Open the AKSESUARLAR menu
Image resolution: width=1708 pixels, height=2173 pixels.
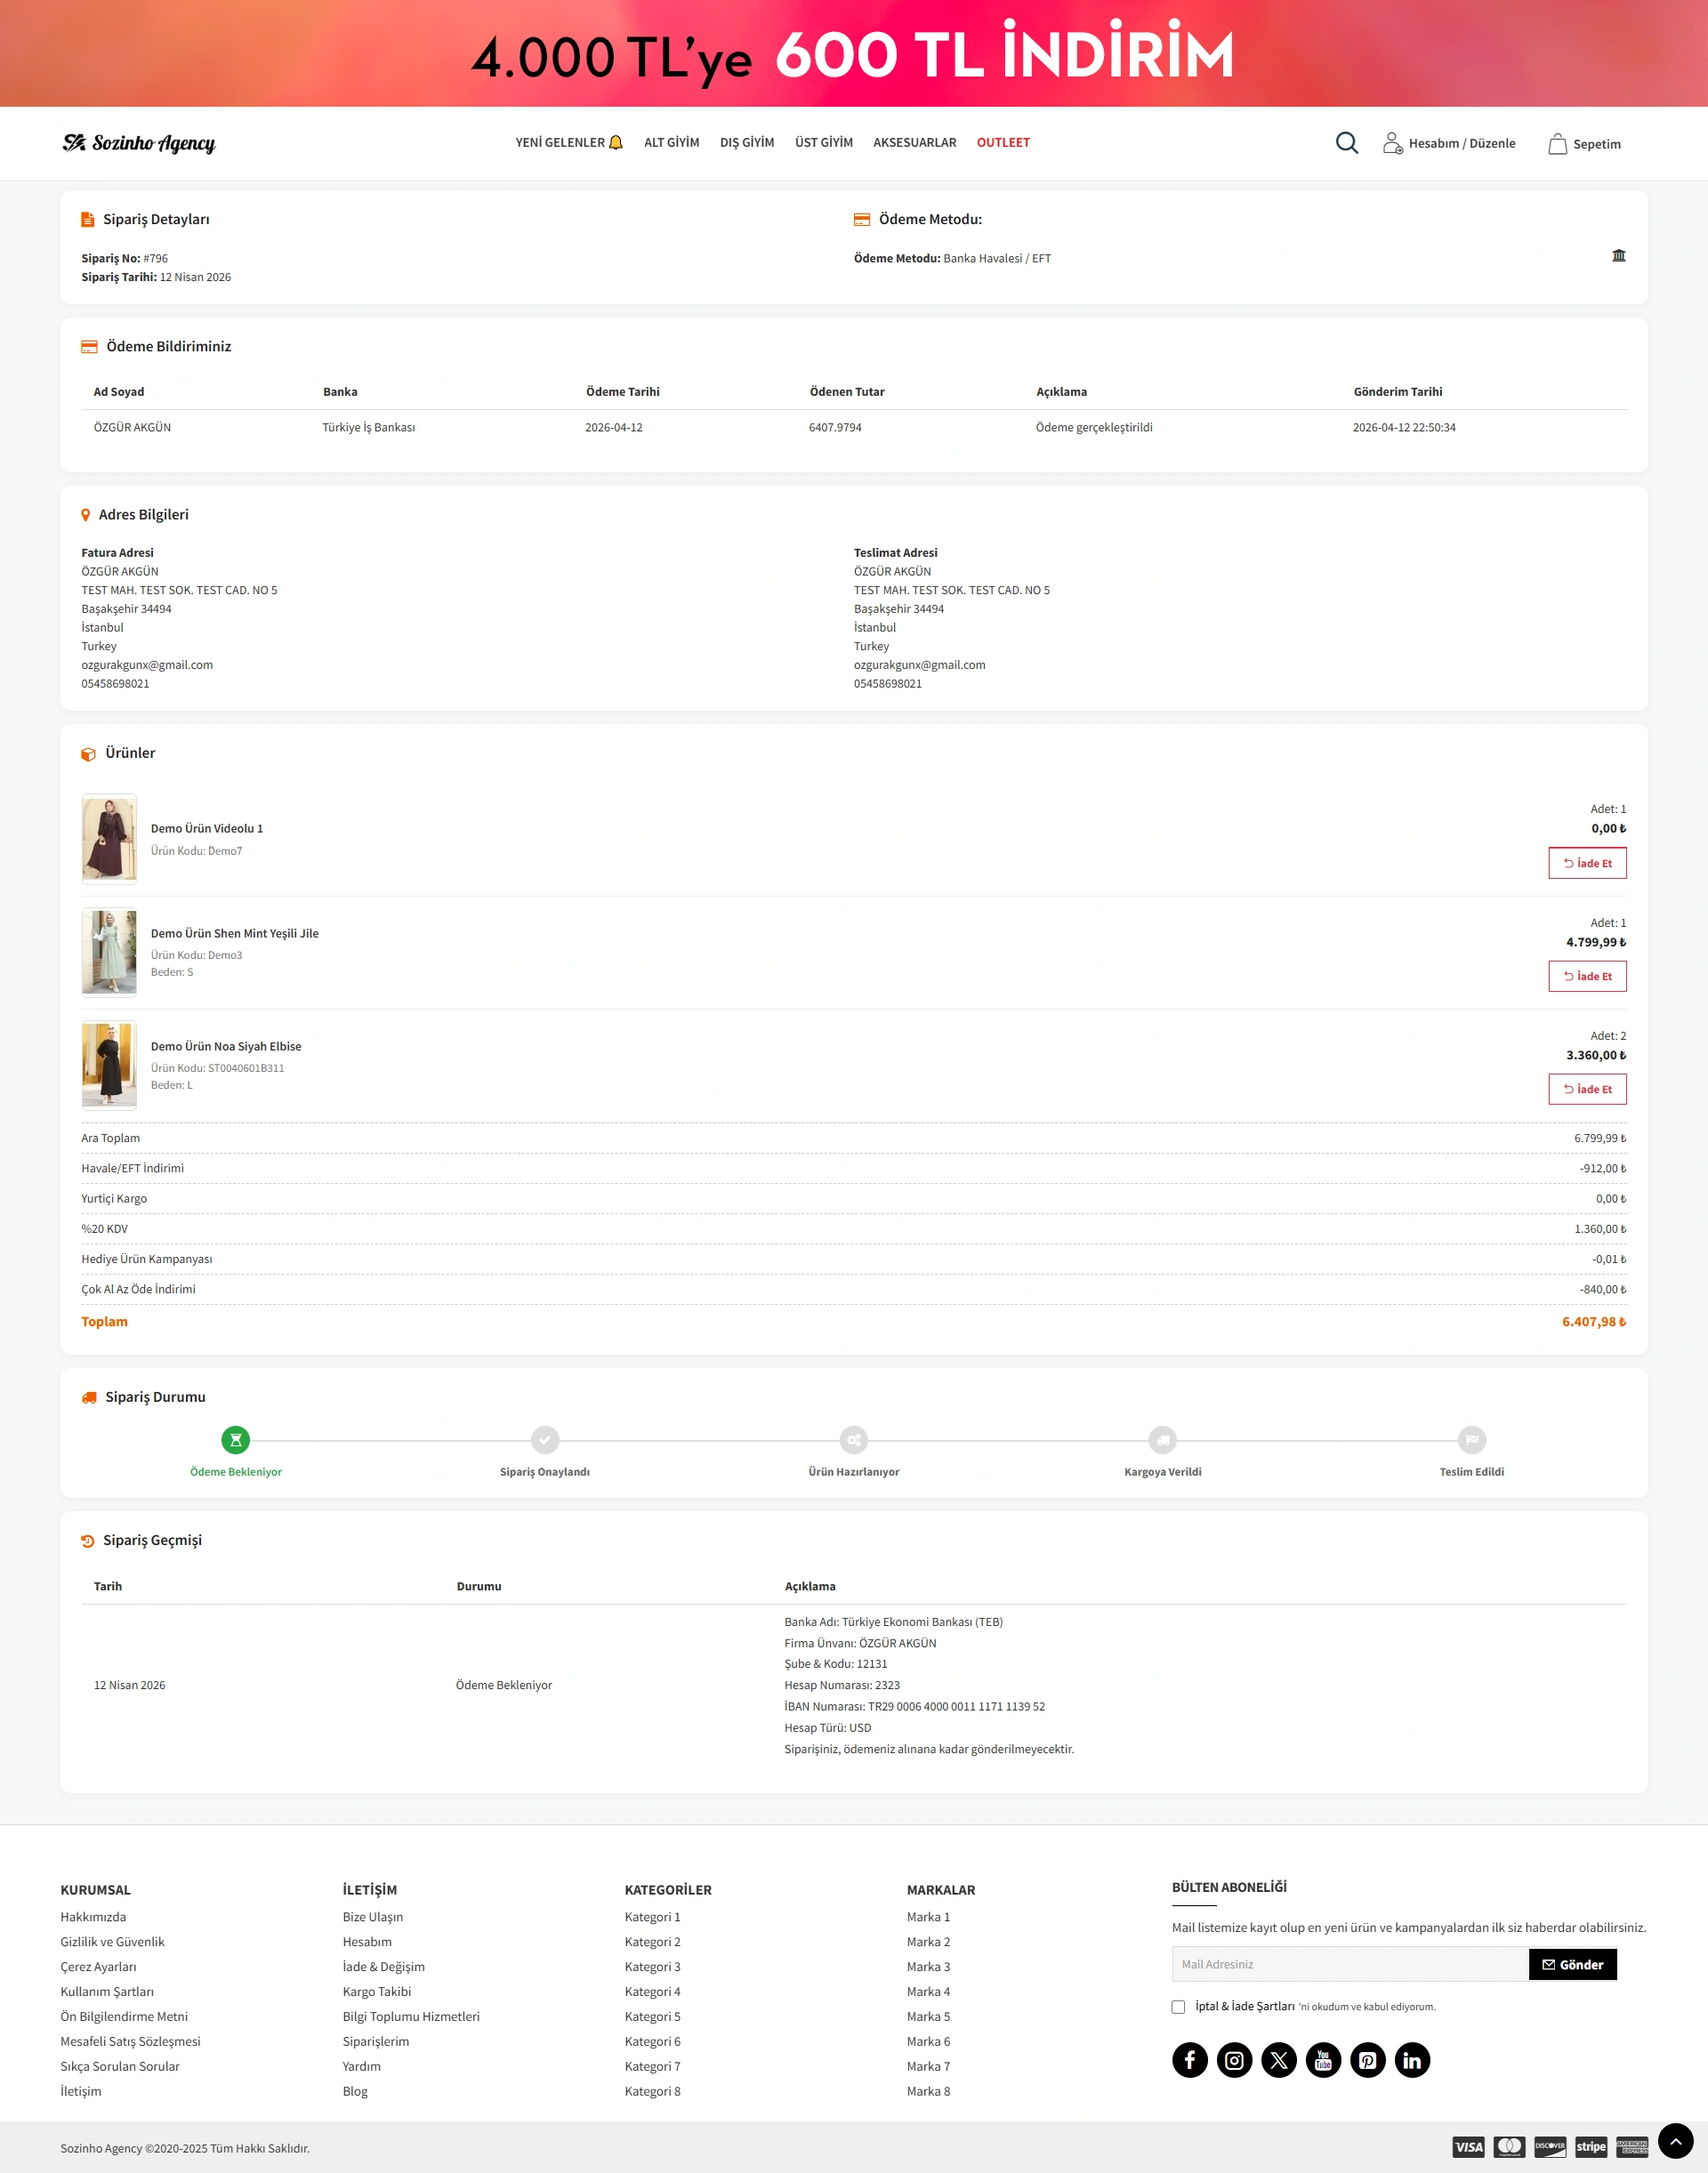coord(914,143)
